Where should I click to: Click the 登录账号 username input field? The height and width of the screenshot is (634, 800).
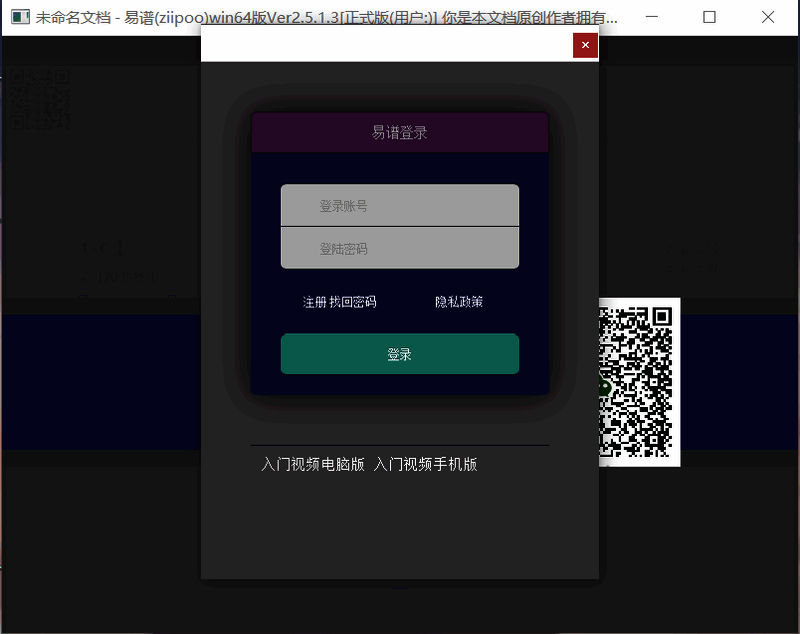tap(399, 205)
